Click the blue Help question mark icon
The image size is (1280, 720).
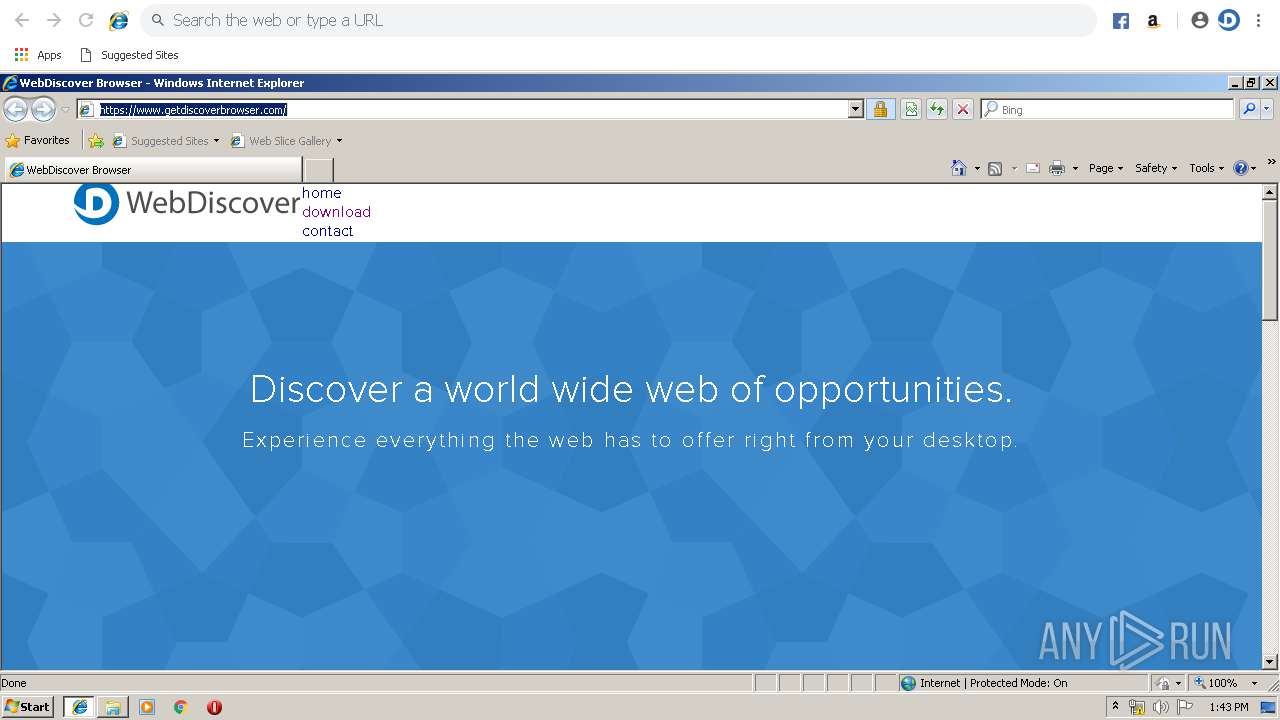pyautogui.click(x=1241, y=168)
